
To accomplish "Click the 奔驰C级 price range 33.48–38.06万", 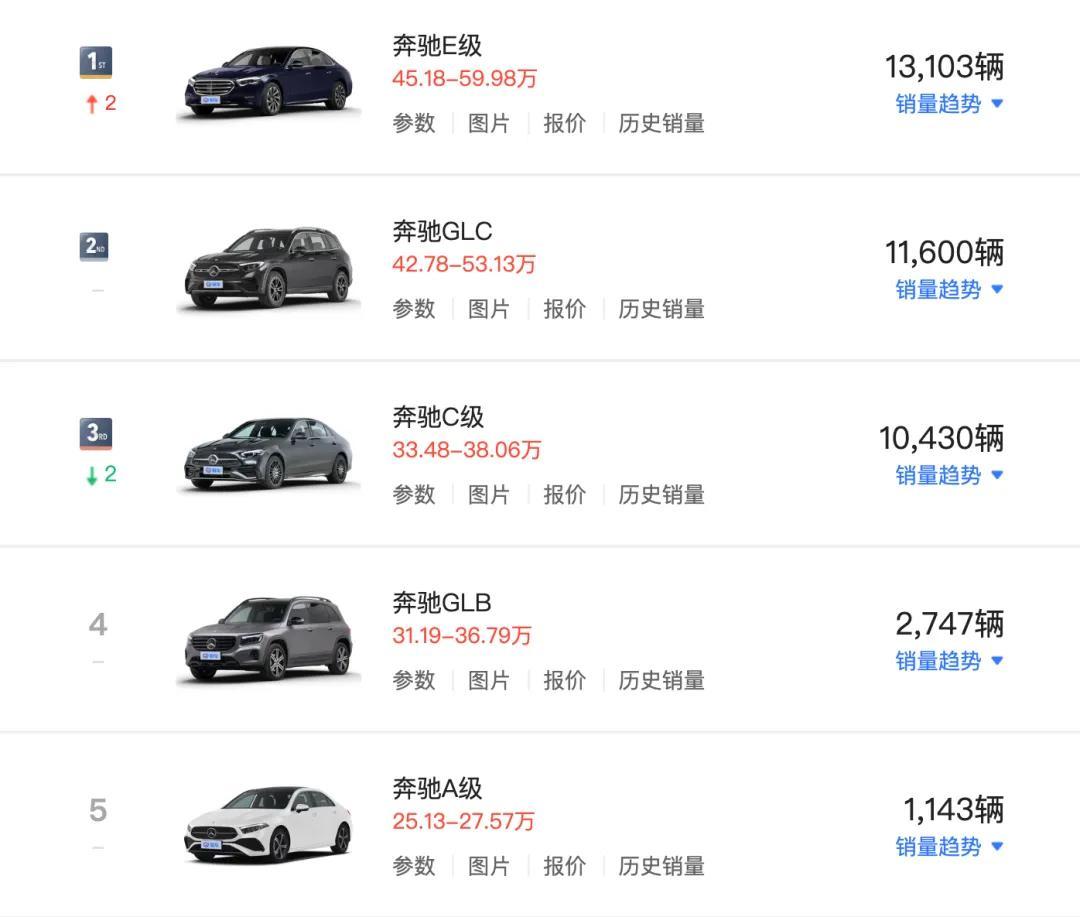I will coord(466,450).
